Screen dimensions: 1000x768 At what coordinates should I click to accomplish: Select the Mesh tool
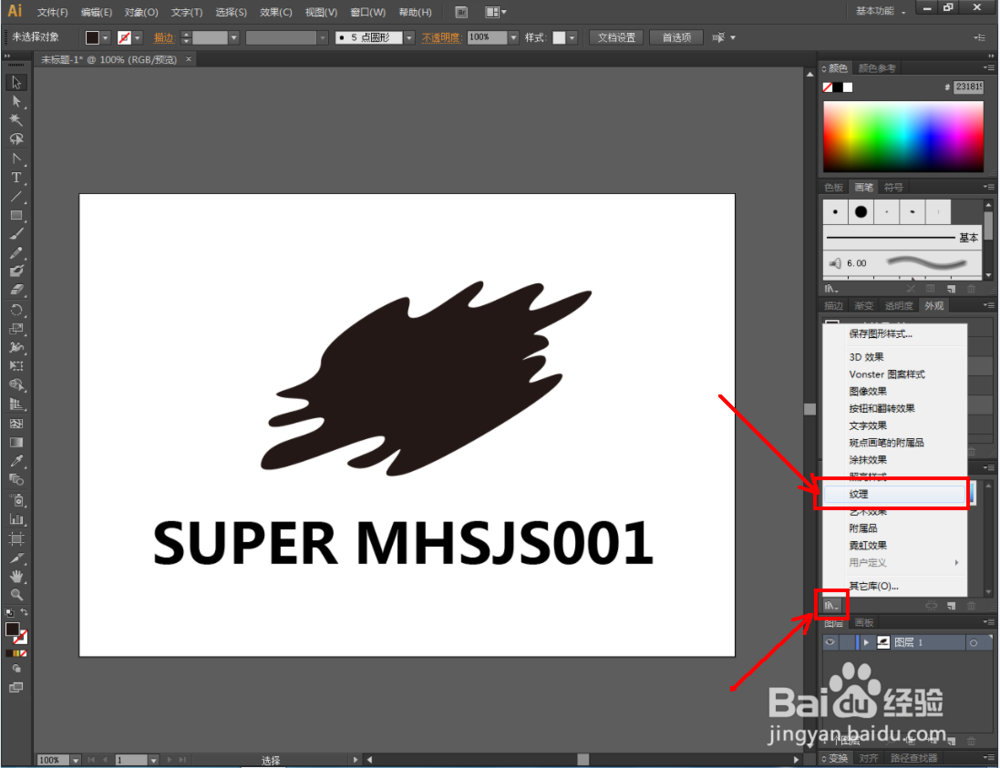[x=16, y=424]
